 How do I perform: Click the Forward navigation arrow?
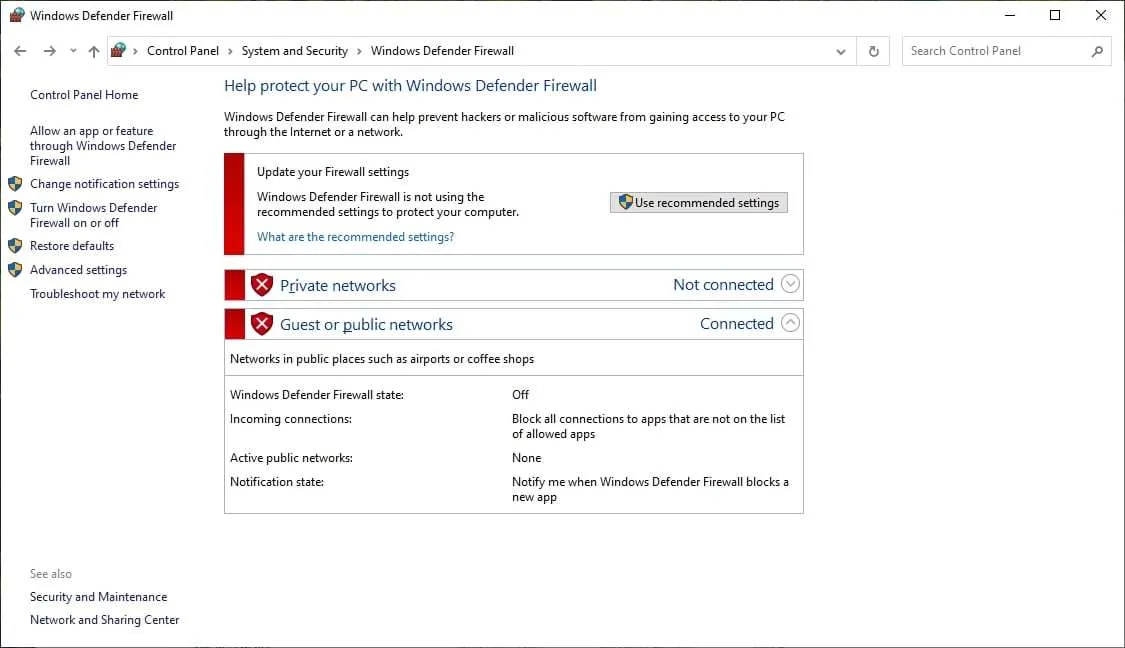(50, 51)
